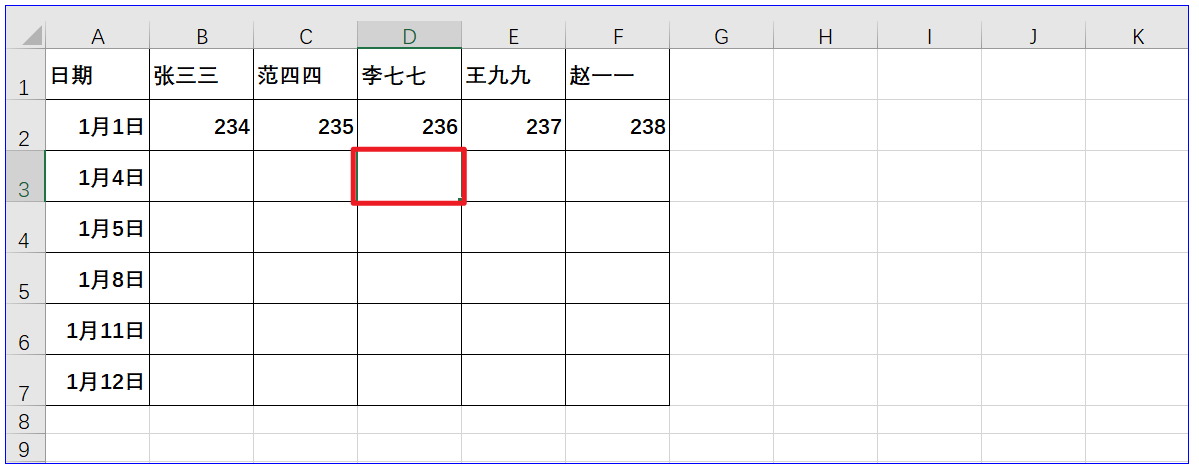Click empty cell D6 in 1月11日 row
This screenshot has width=1199, height=467.
click(x=409, y=329)
